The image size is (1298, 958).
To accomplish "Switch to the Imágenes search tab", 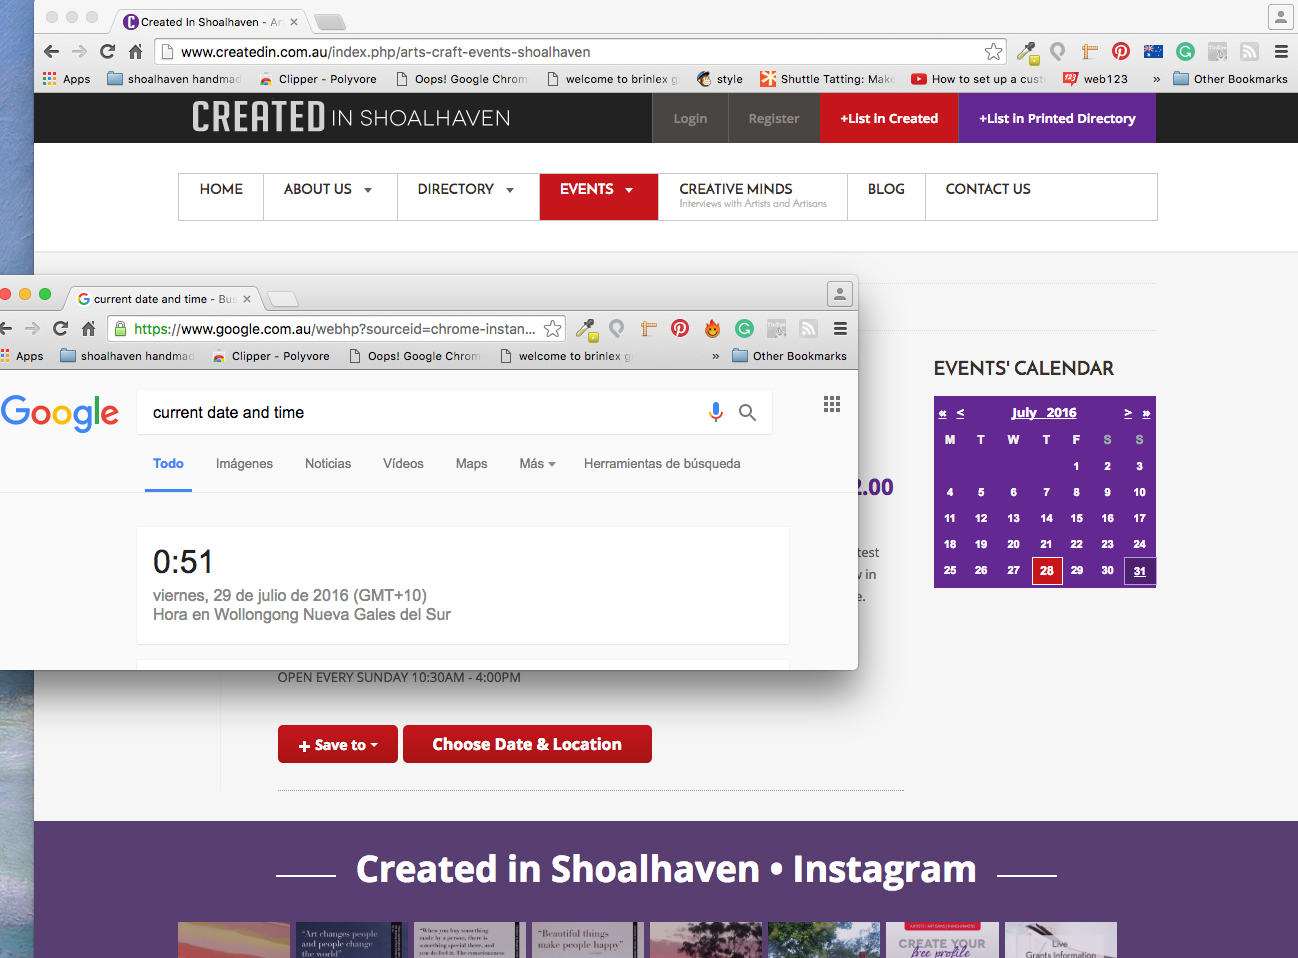I will click(x=244, y=464).
